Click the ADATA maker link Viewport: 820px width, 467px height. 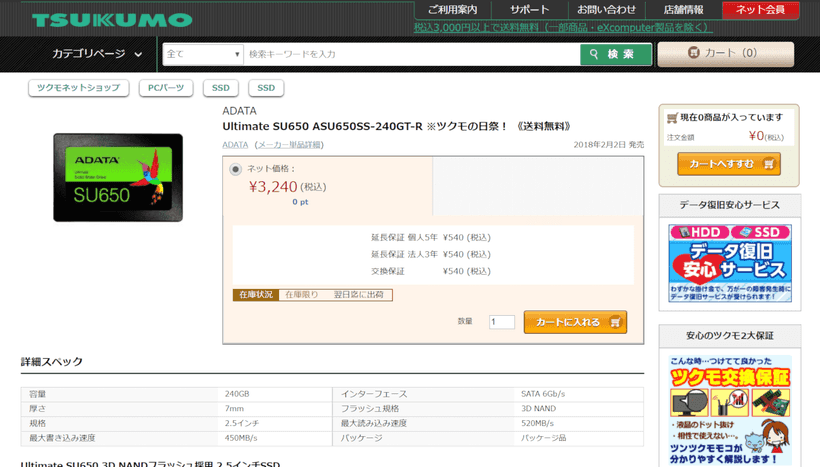[x=235, y=145]
